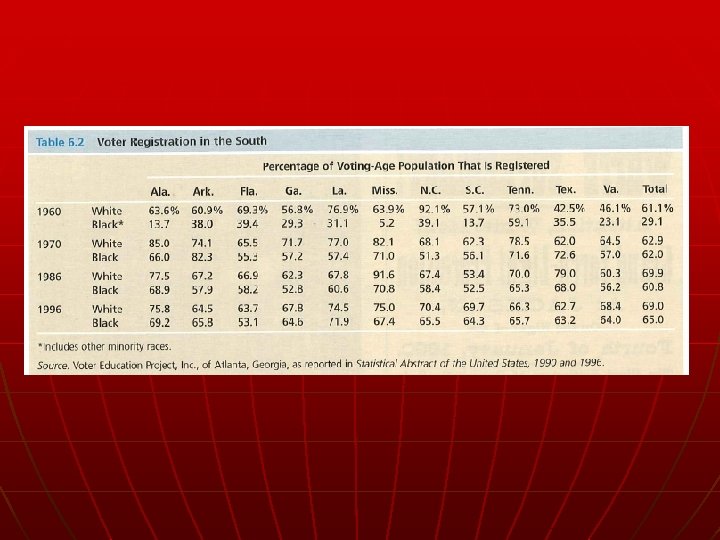Screen dimensions: 720x540
Task: Click Mississippi 1960 Black value '5.2'
Action: (x=387, y=223)
